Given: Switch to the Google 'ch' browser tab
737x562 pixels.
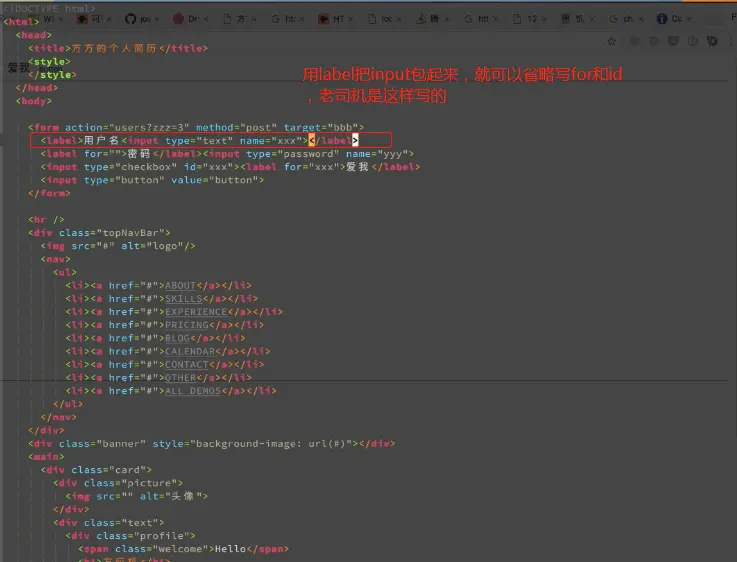Looking at the screenshot, I should 626,19.
